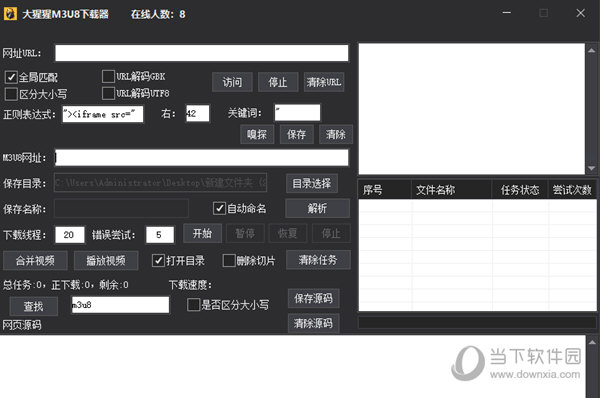Click the 播放视频 button
Viewport: 600px width, 398px height.
(x=106, y=261)
